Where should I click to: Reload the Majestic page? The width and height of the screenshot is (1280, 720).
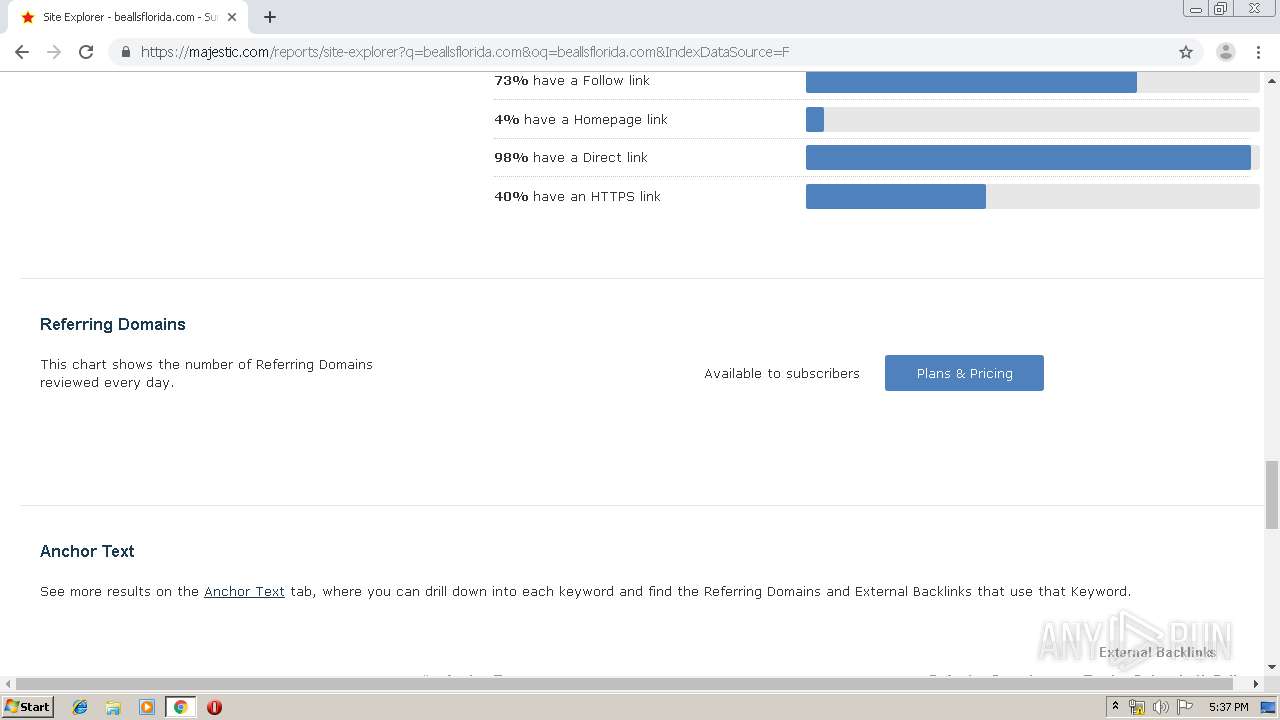[86, 52]
